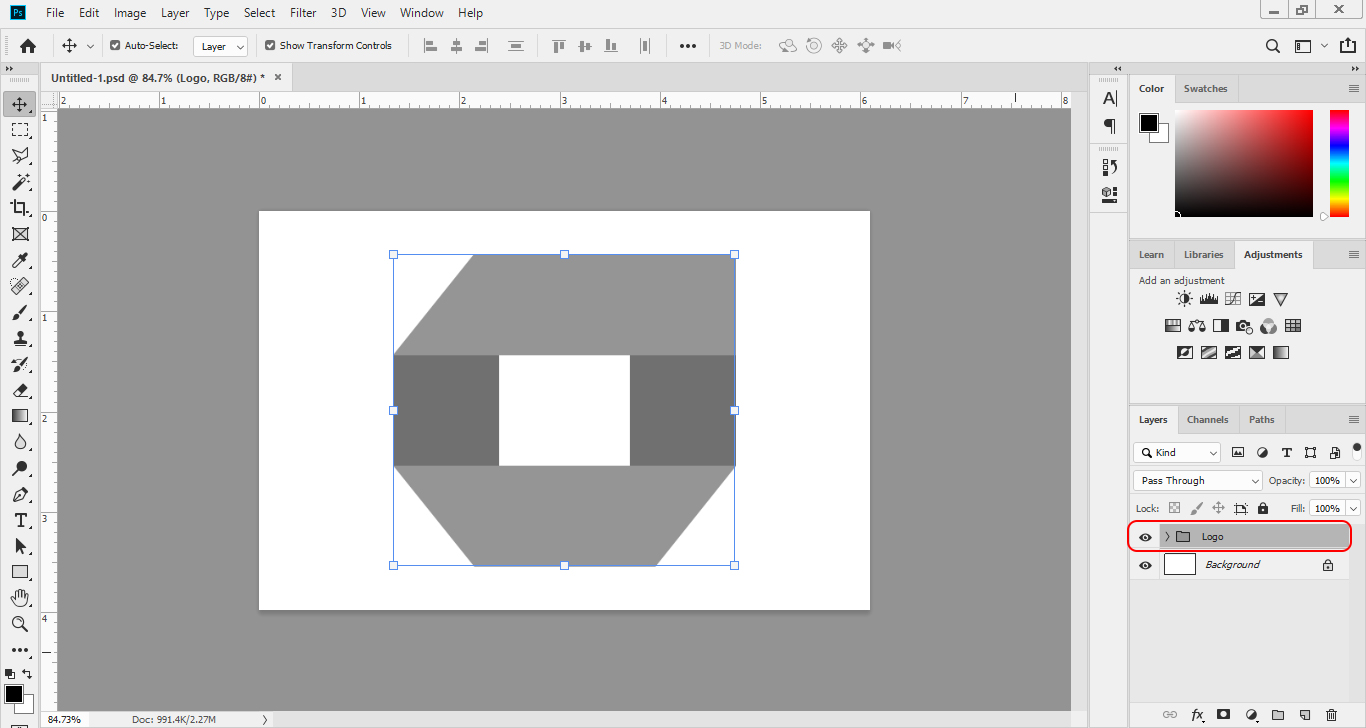The height and width of the screenshot is (728, 1366).
Task: Select the Zoom tool in the toolbox
Action: click(20, 624)
